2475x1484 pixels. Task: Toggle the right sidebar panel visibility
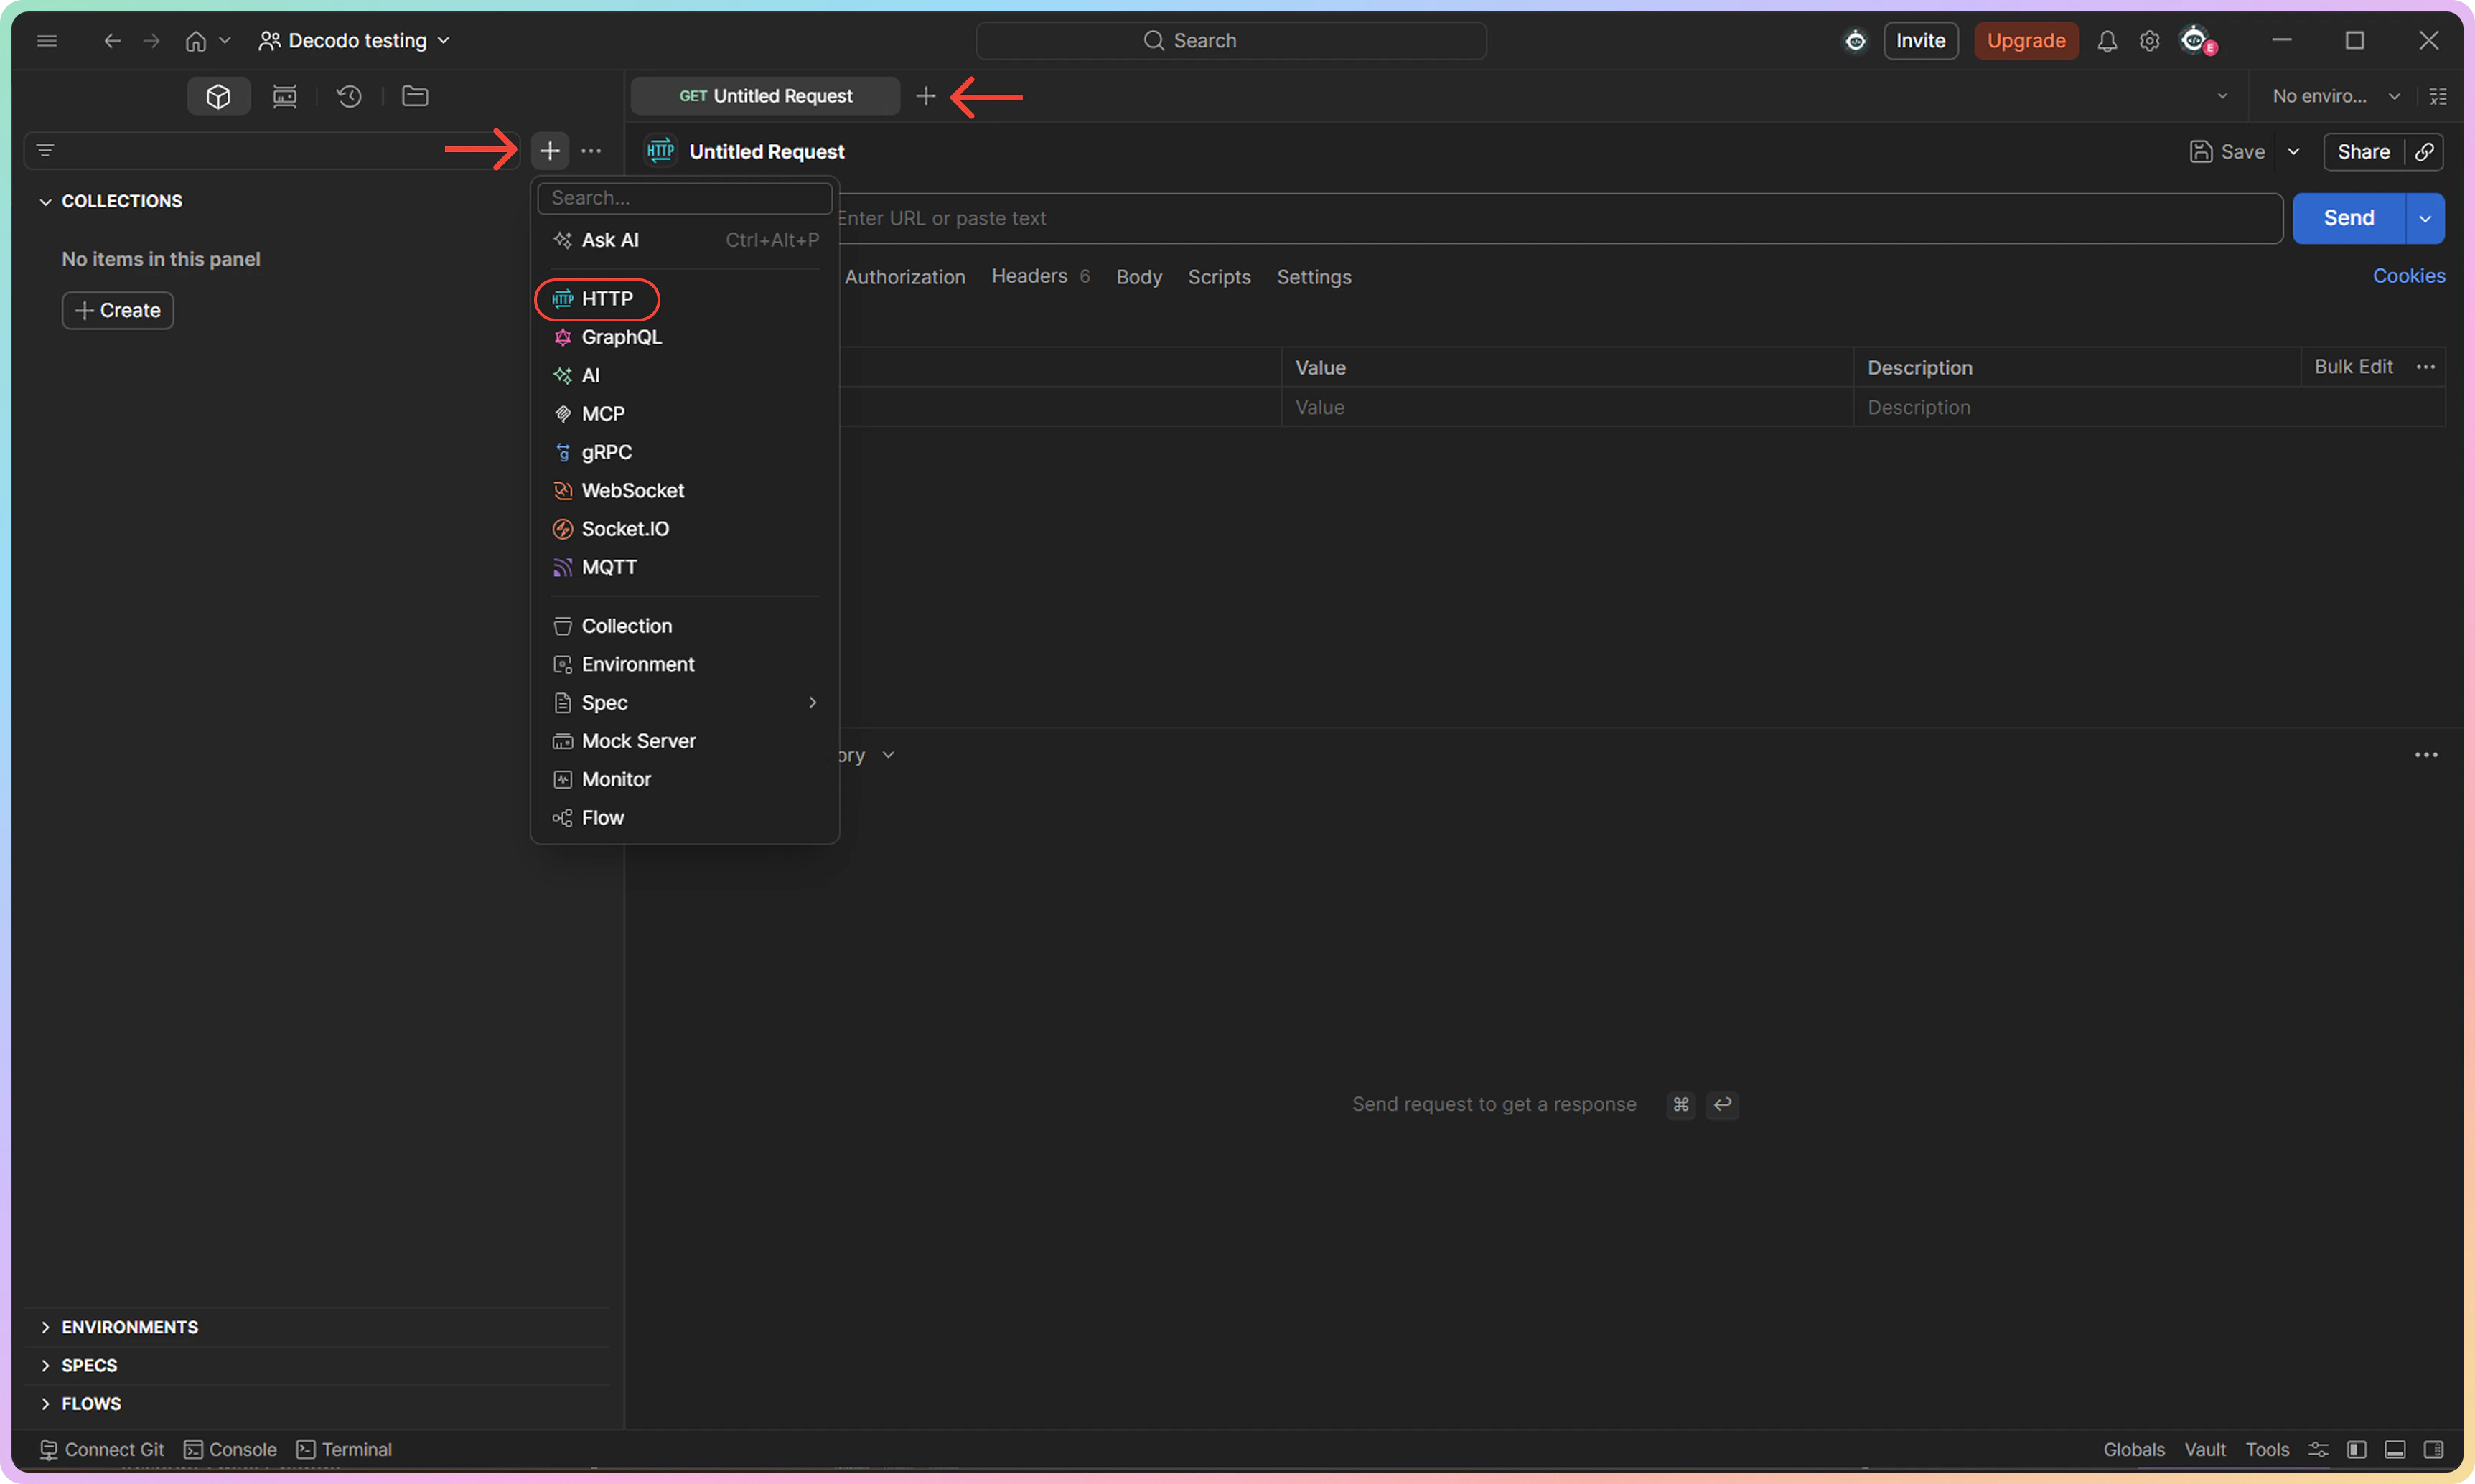pyautogui.click(x=2438, y=1449)
